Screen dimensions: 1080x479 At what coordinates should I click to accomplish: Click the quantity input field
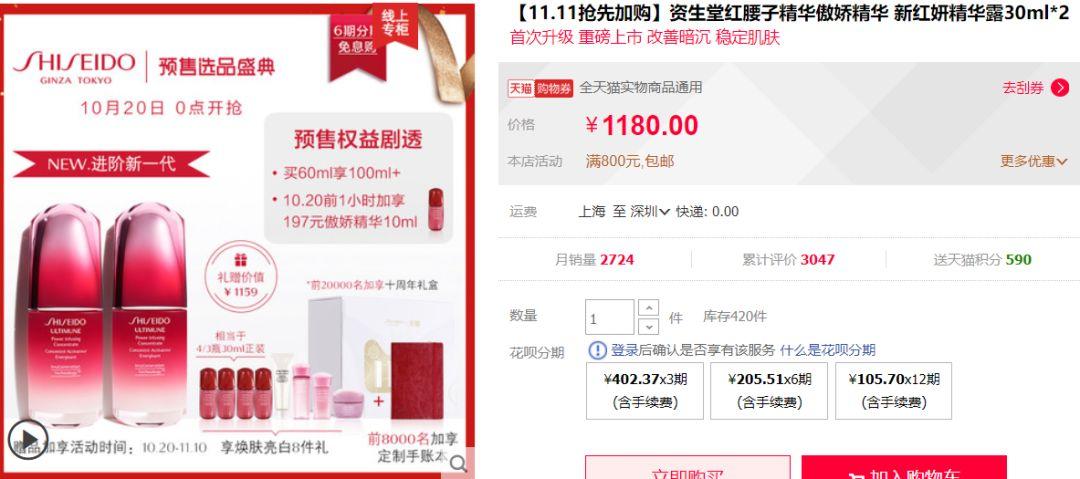[610, 317]
